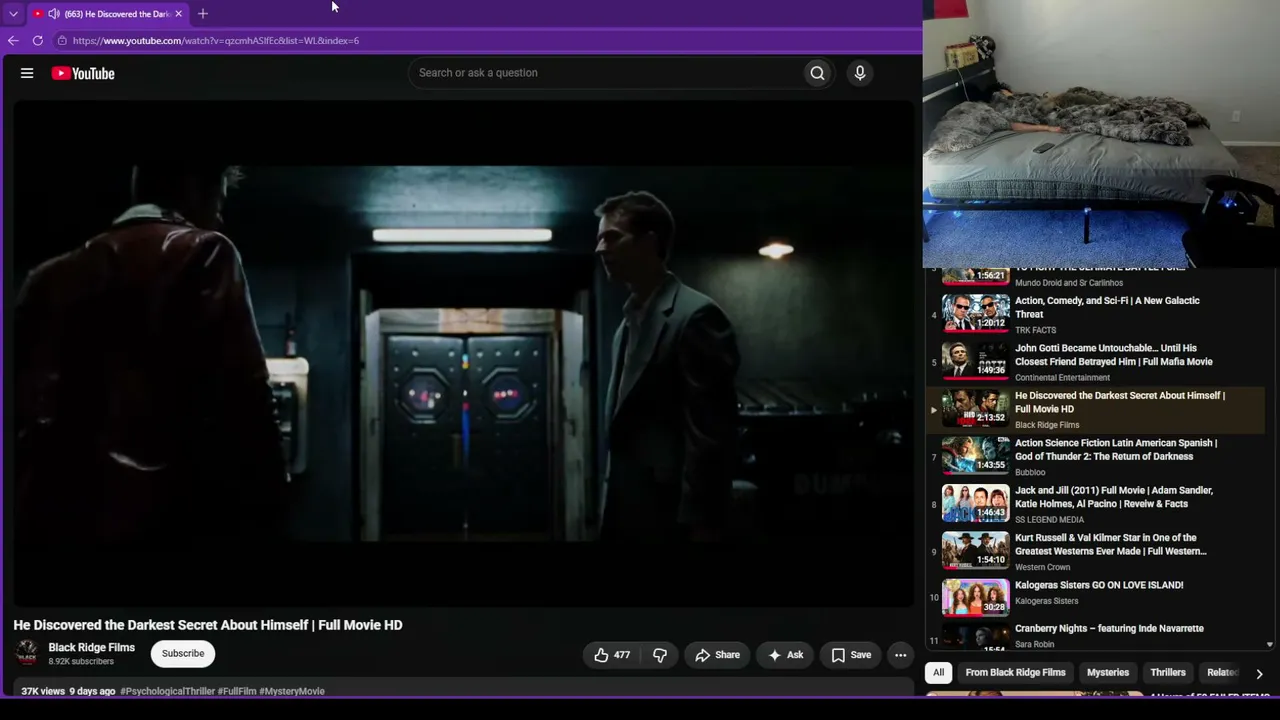Screen dimensions: 1280x720
Task: Open the Black Ridge Films channel avatar
Action: 27,653
